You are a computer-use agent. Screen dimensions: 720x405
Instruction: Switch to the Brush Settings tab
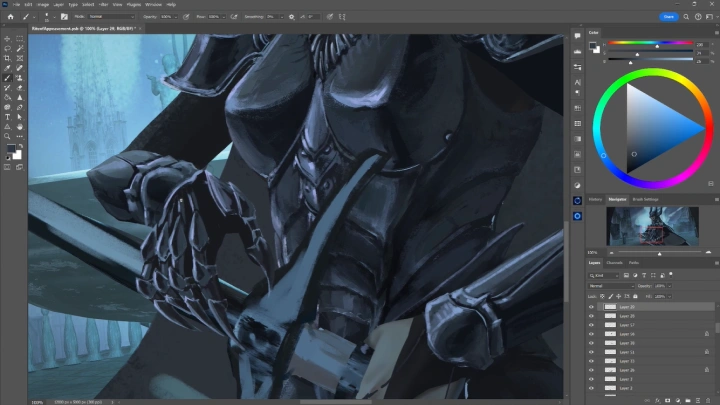pos(645,199)
